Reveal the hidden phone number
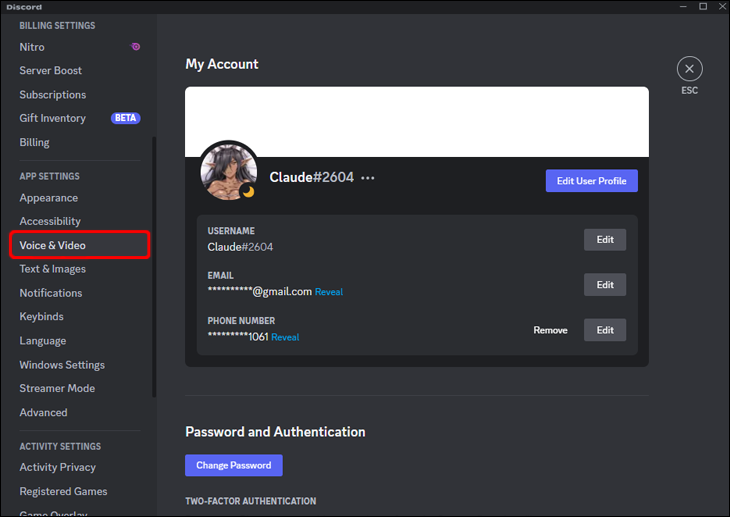This screenshot has height=517, width=730. click(x=285, y=337)
